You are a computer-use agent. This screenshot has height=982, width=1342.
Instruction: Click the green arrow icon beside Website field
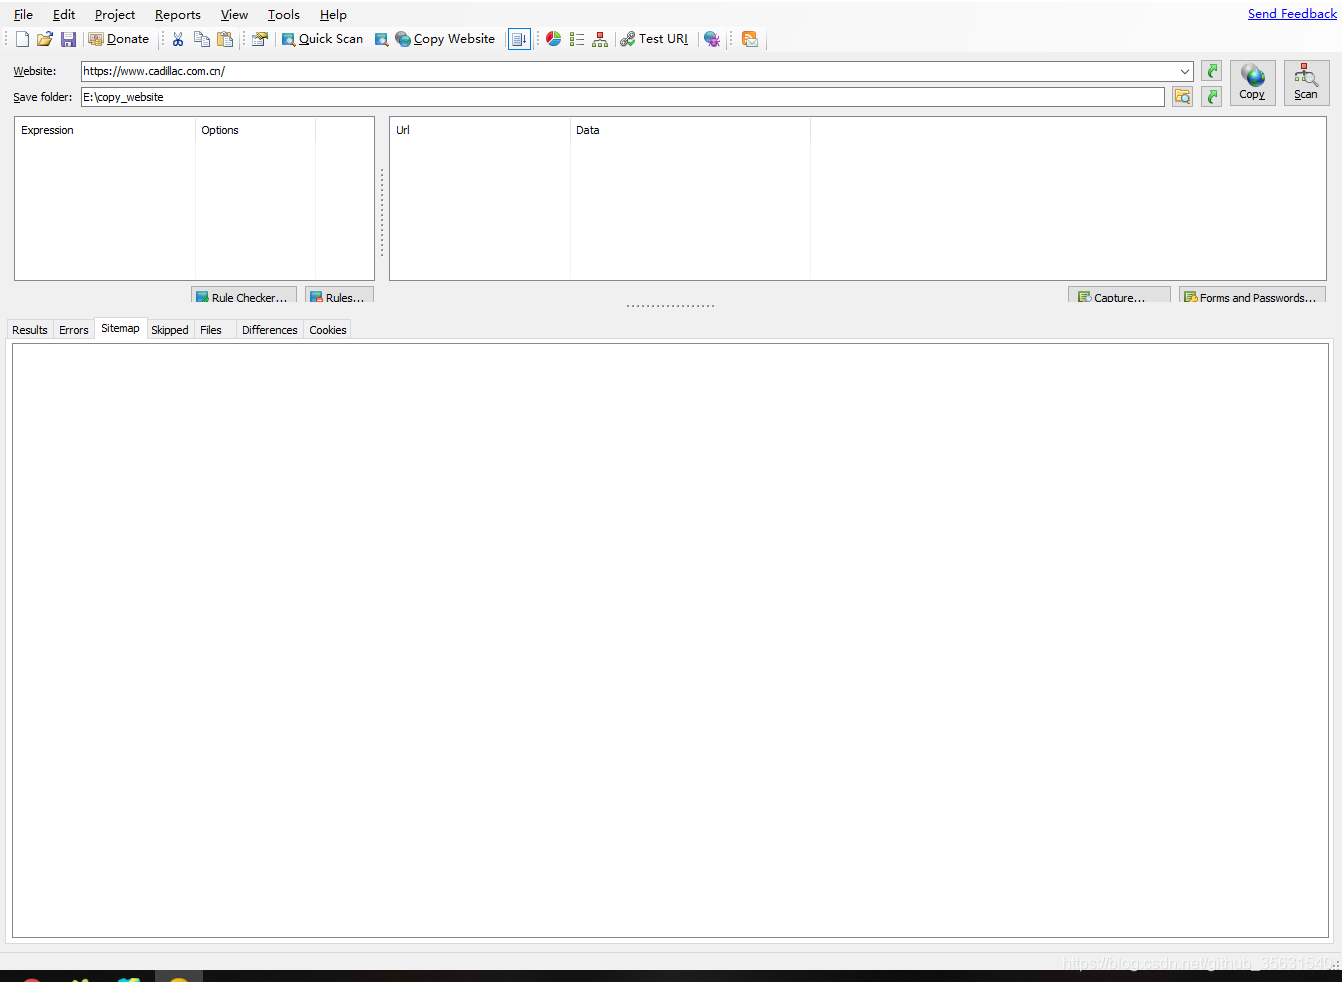coord(1212,71)
